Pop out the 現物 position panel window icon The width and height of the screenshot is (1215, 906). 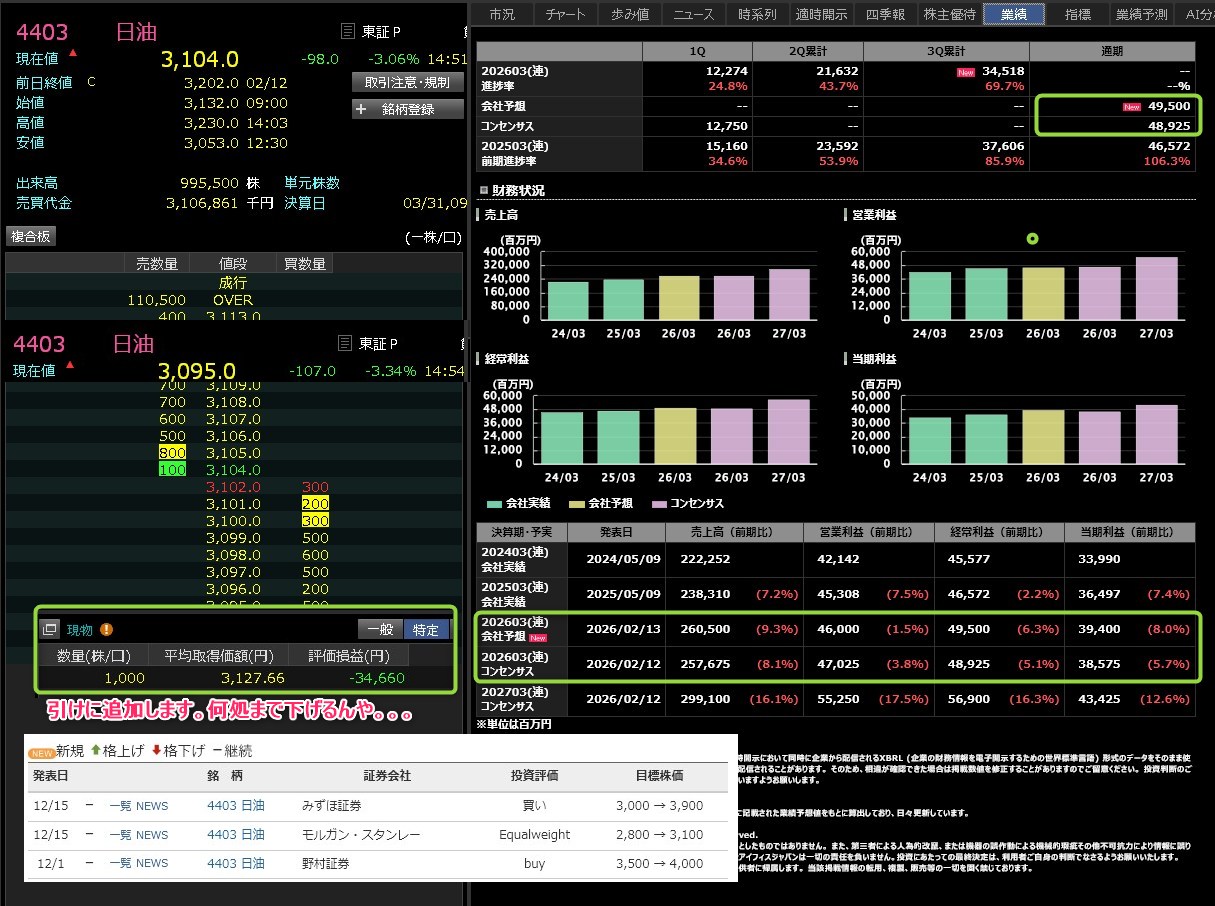coord(50,629)
